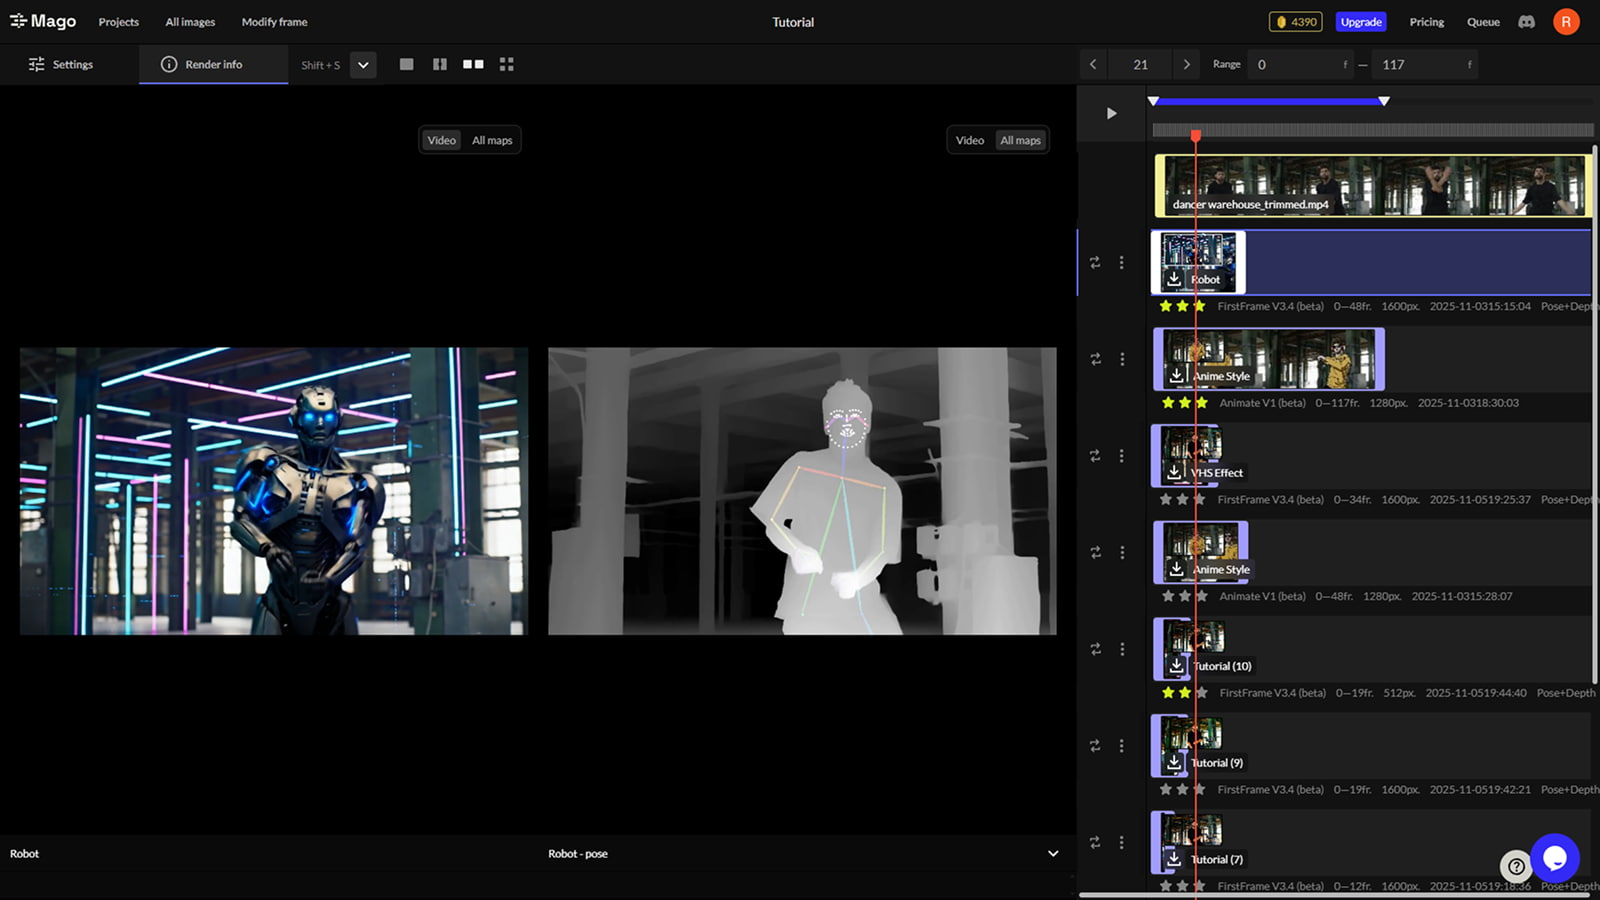
Task: Open the Projects menu
Action: point(118,21)
